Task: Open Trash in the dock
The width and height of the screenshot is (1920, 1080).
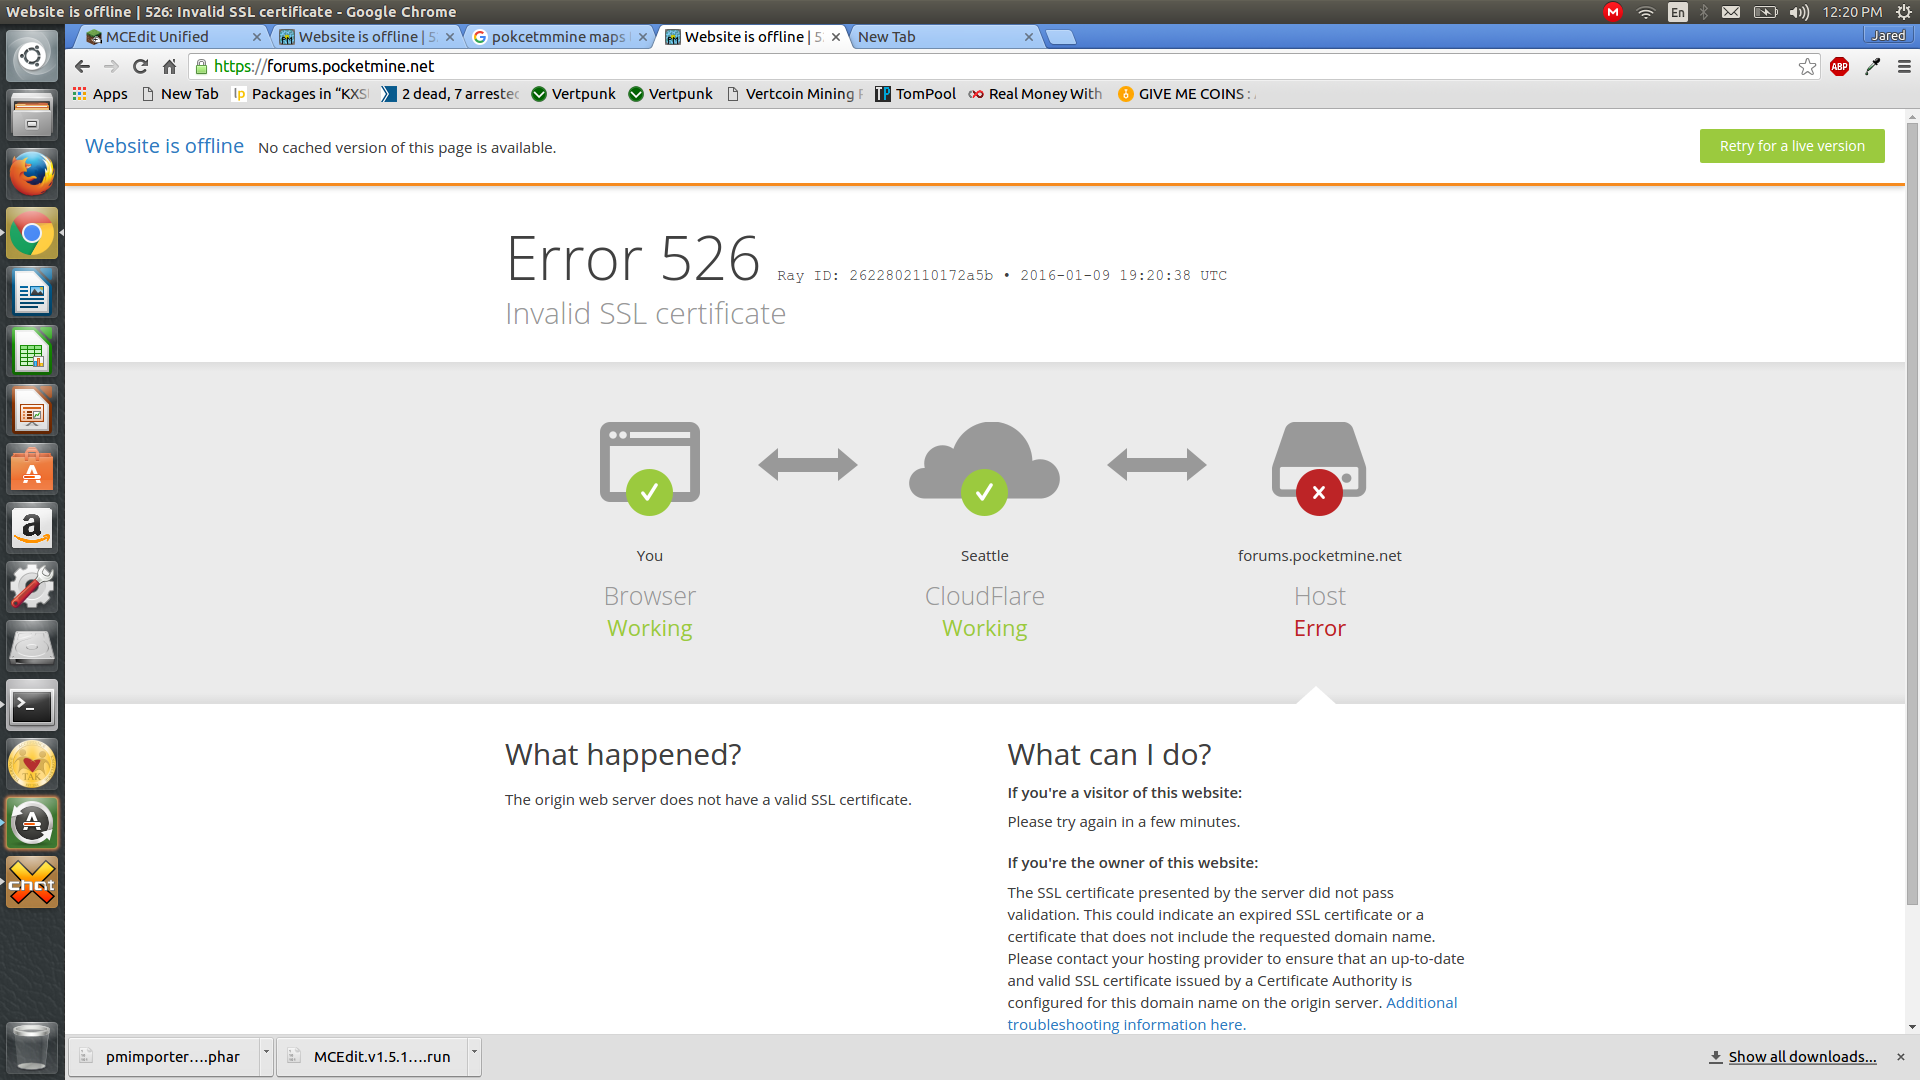Action: pos(32,1047)
